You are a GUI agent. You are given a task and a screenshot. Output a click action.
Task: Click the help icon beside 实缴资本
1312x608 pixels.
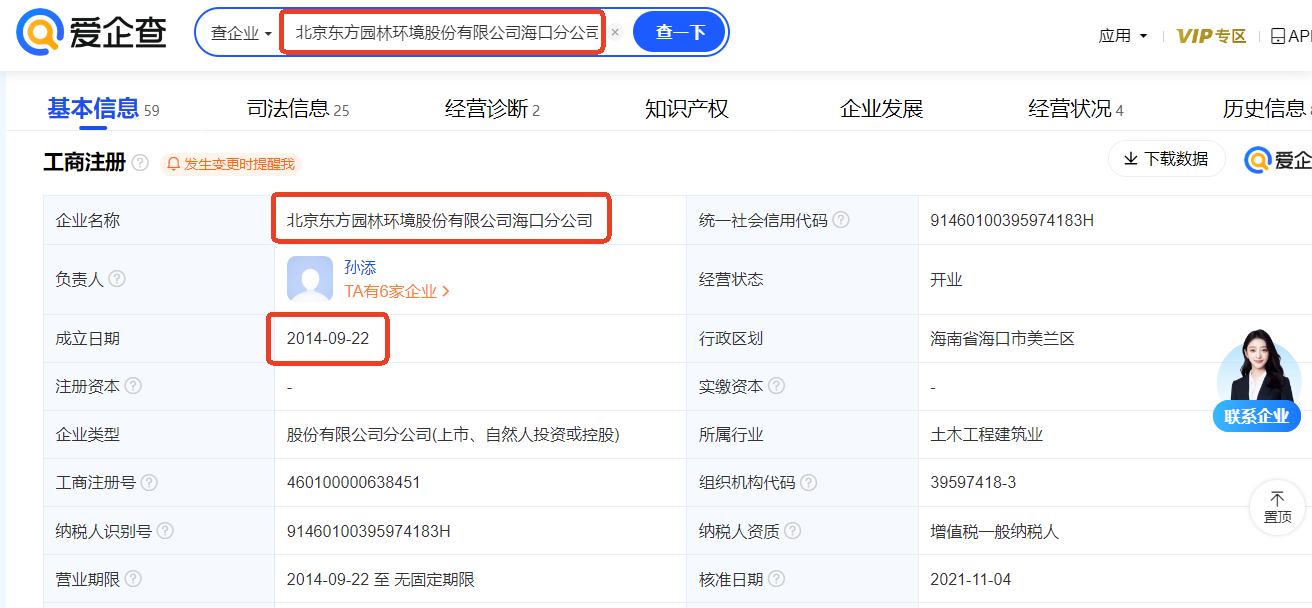click(777, 386)
